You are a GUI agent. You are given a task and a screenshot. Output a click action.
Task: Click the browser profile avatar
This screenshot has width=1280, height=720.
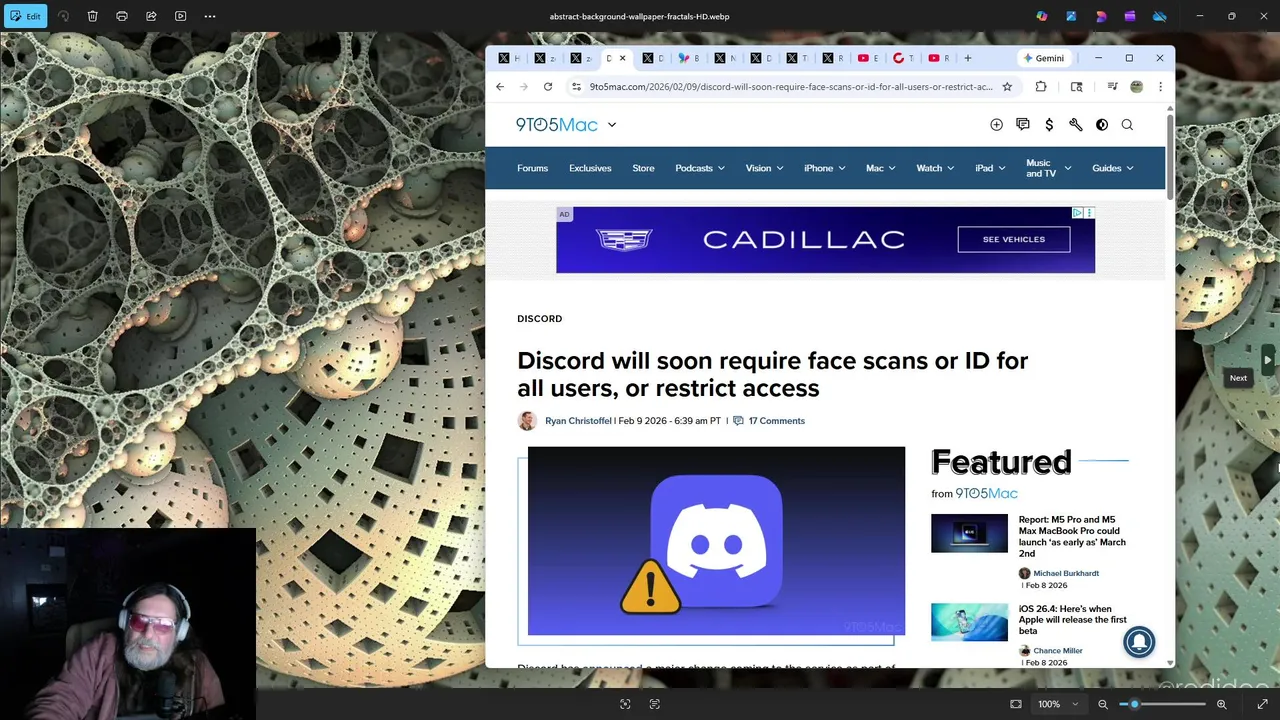tap(1136, 87)
